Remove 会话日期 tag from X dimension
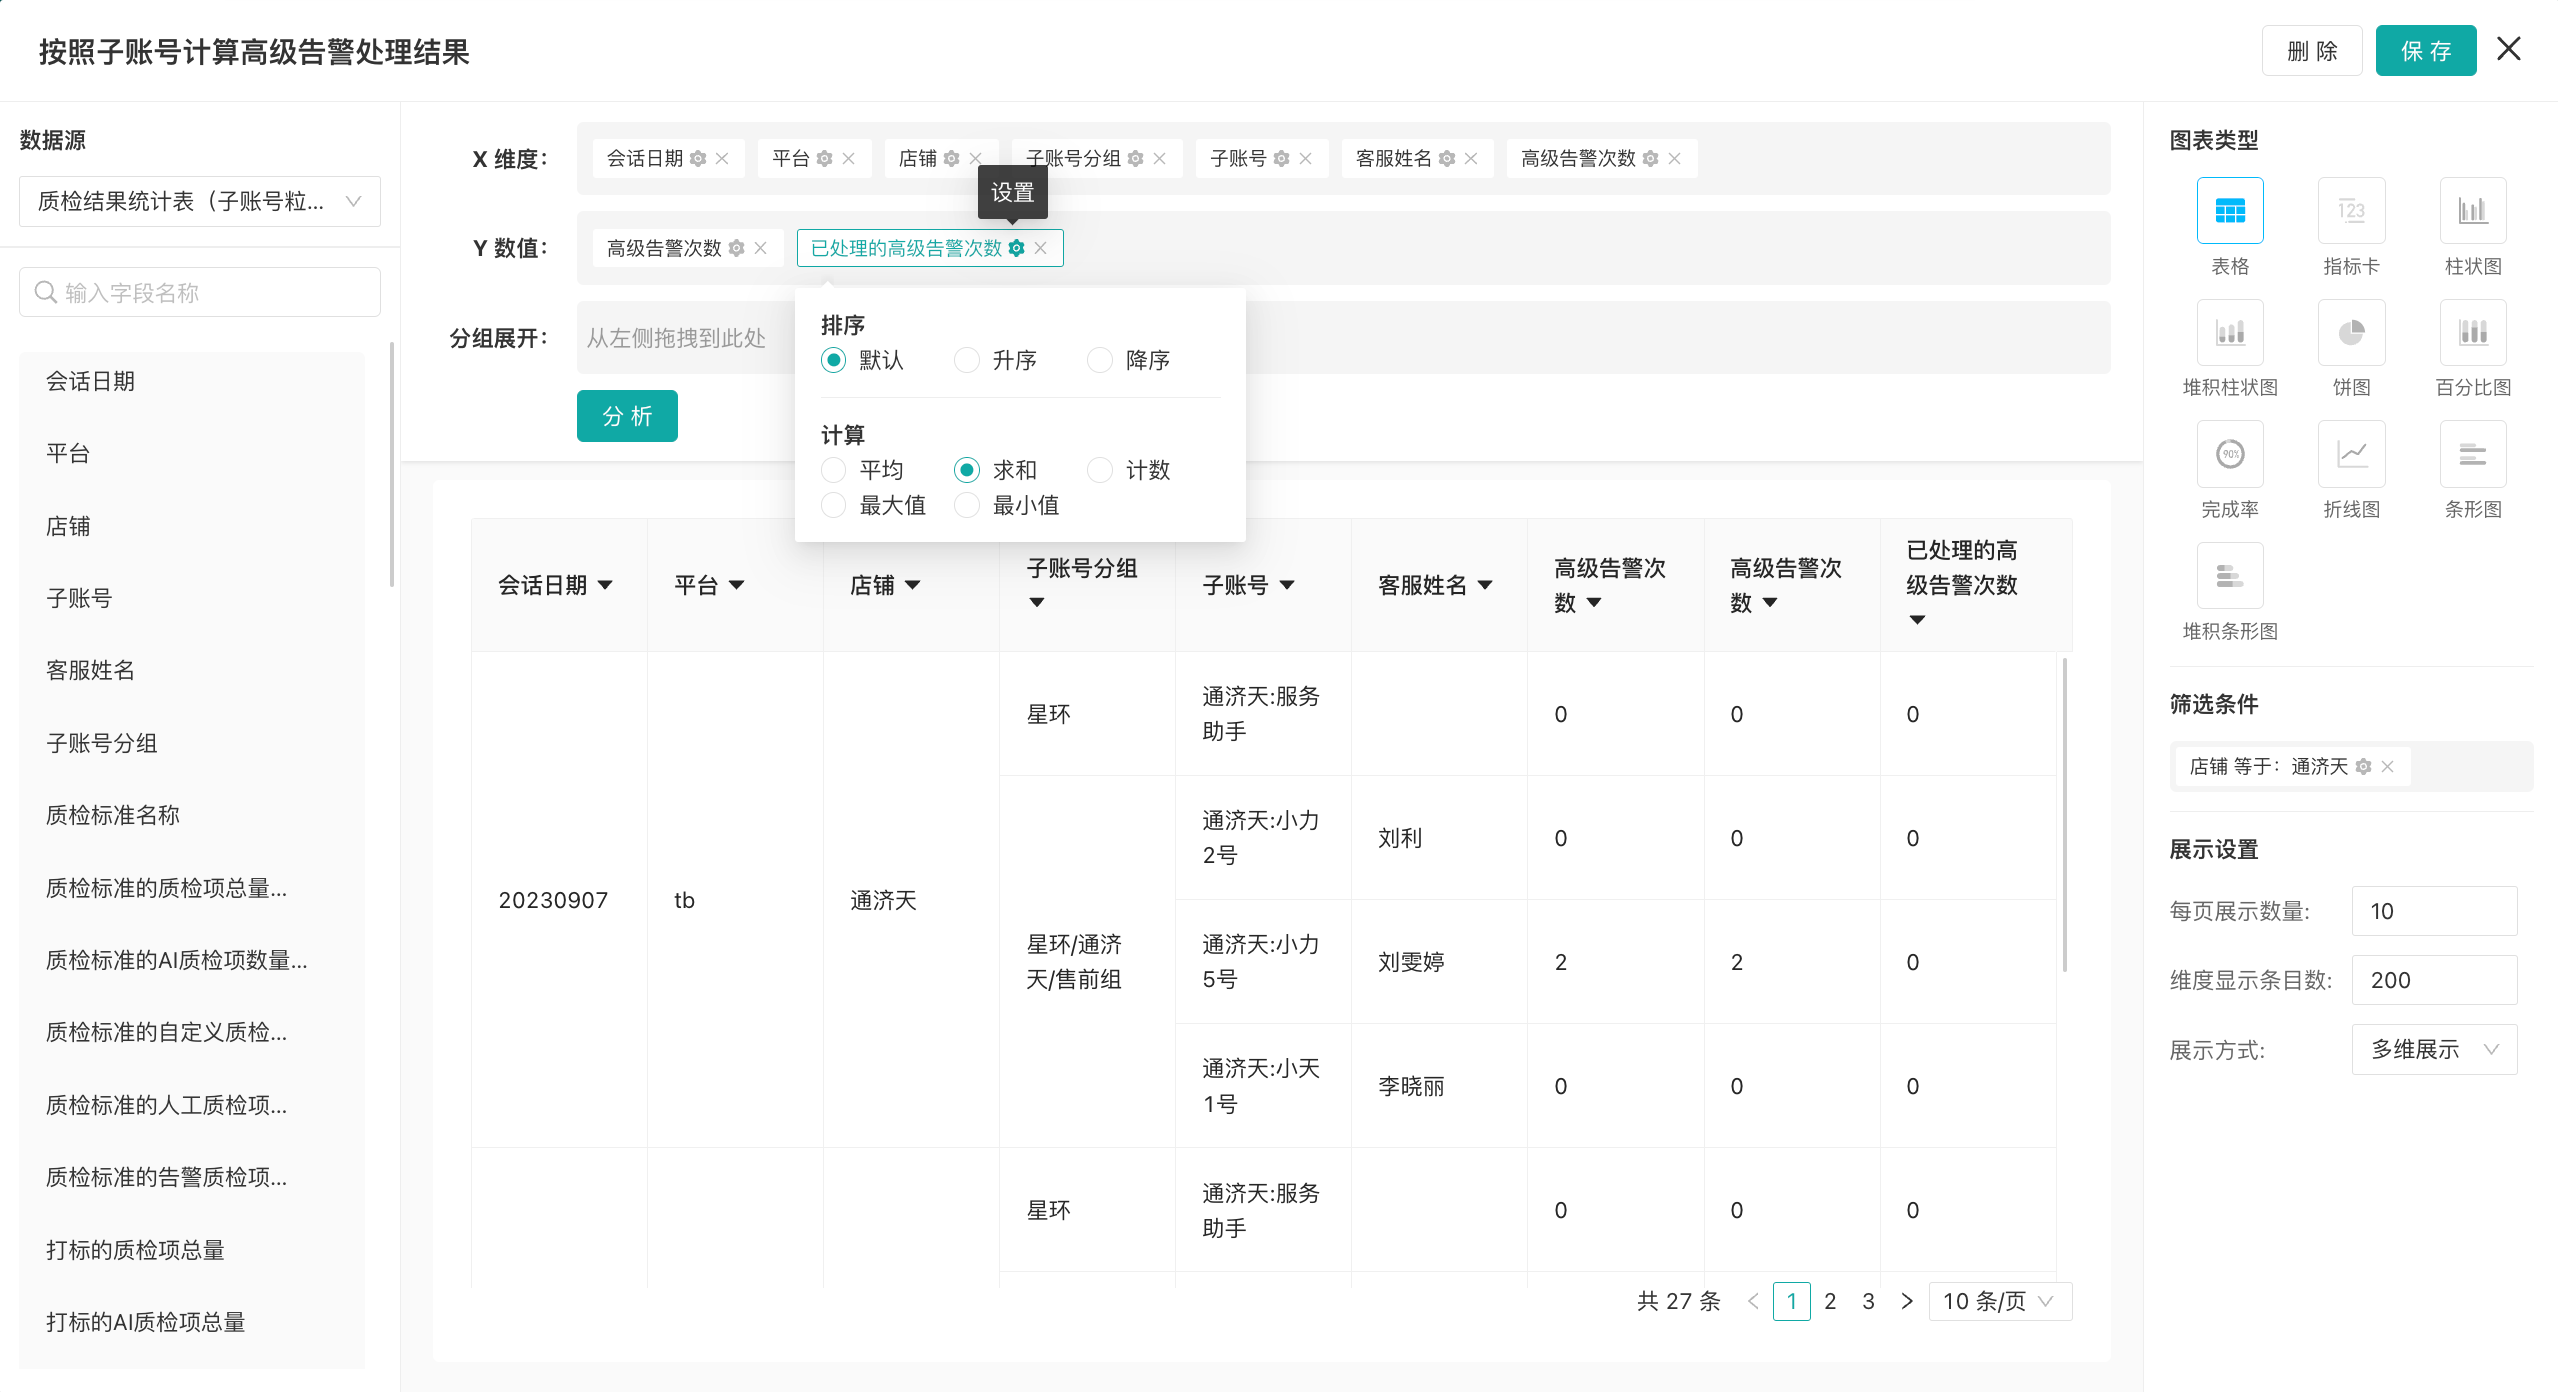The image size is (2558, 1392). tap(722, 159)
